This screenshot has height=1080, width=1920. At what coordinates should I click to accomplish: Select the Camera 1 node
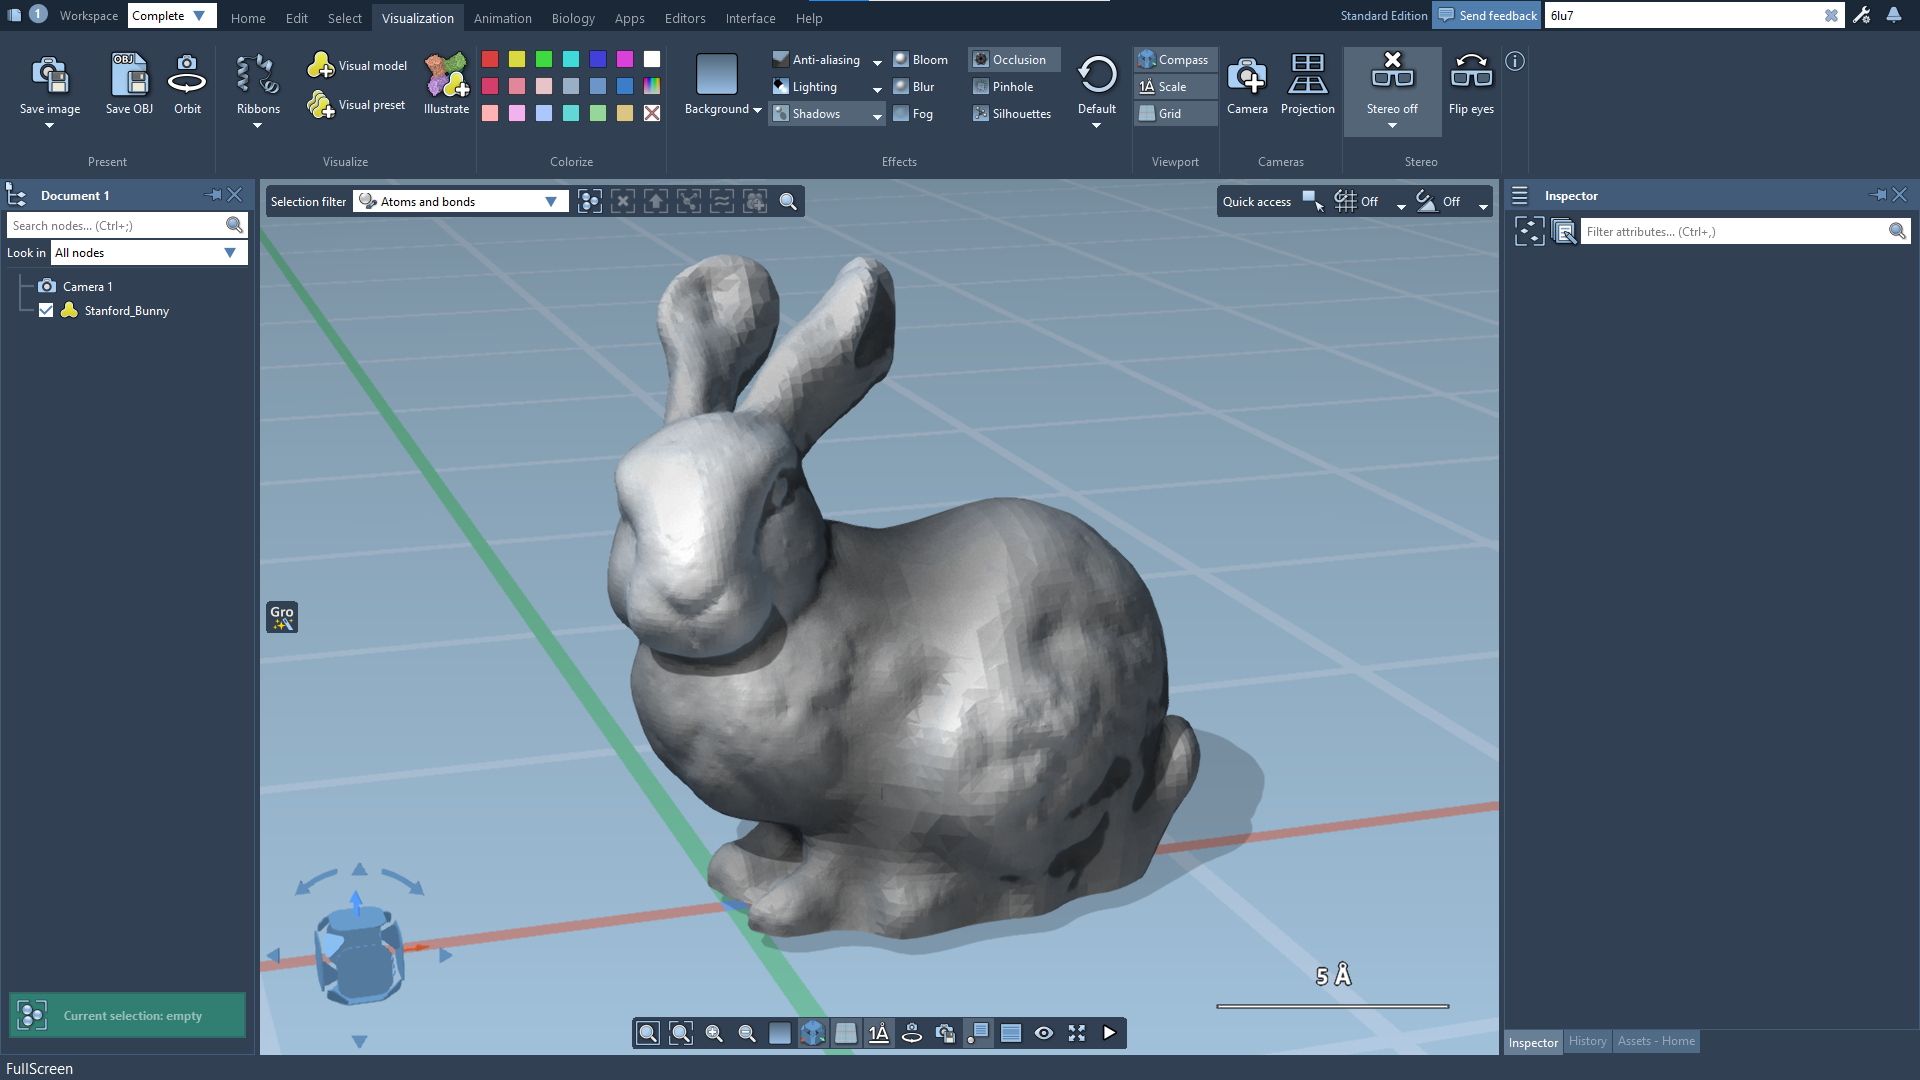click(88, 287)
